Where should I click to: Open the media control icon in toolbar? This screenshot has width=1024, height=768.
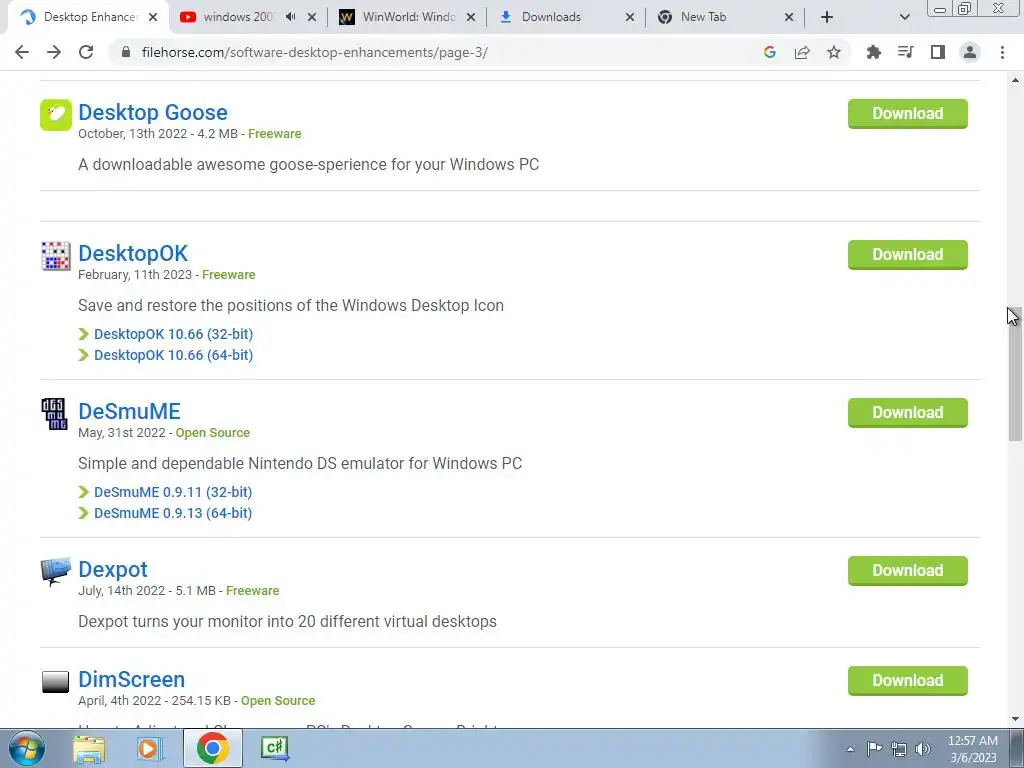(x=905, y=52)
